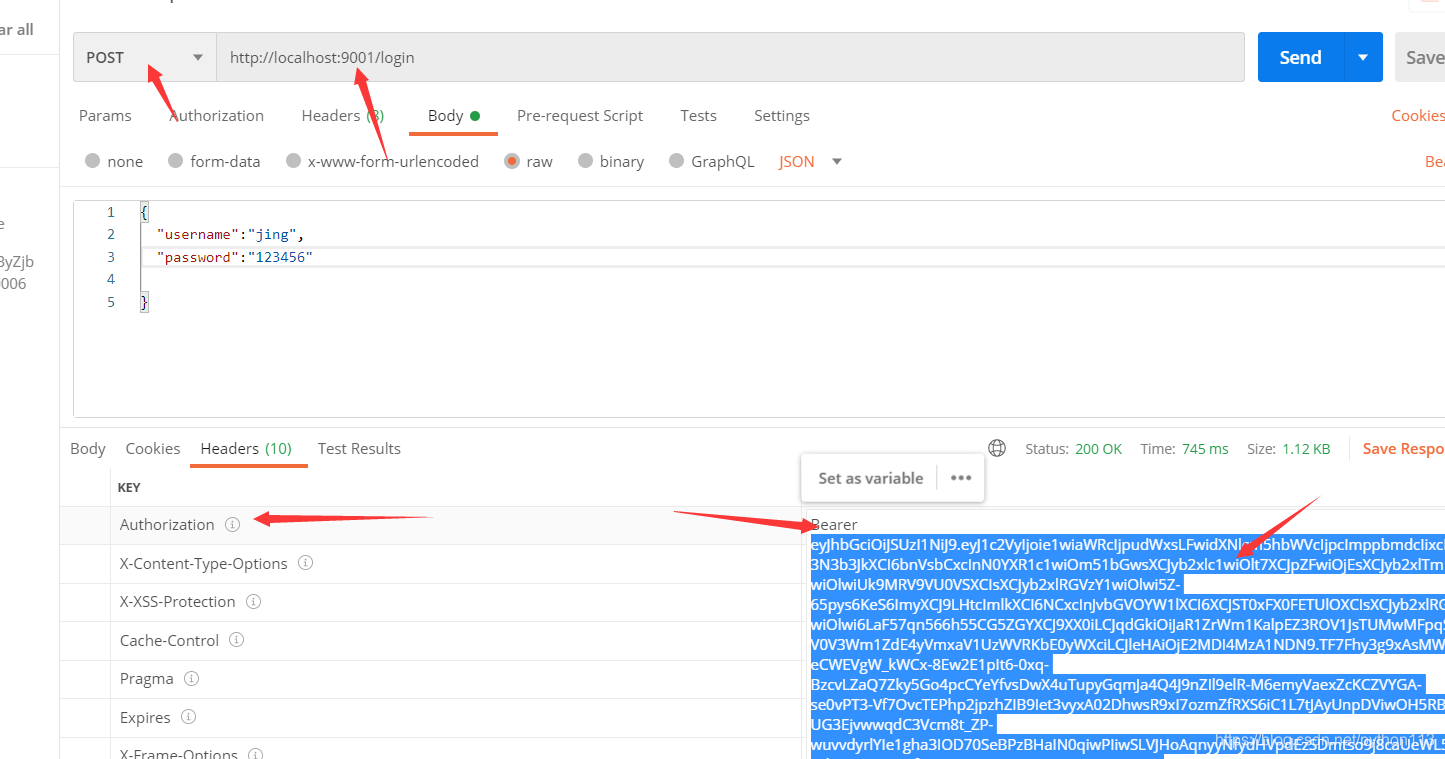1445x759 pixels.
Task: Open the Settings tab
Action: (x=782, y=116)
